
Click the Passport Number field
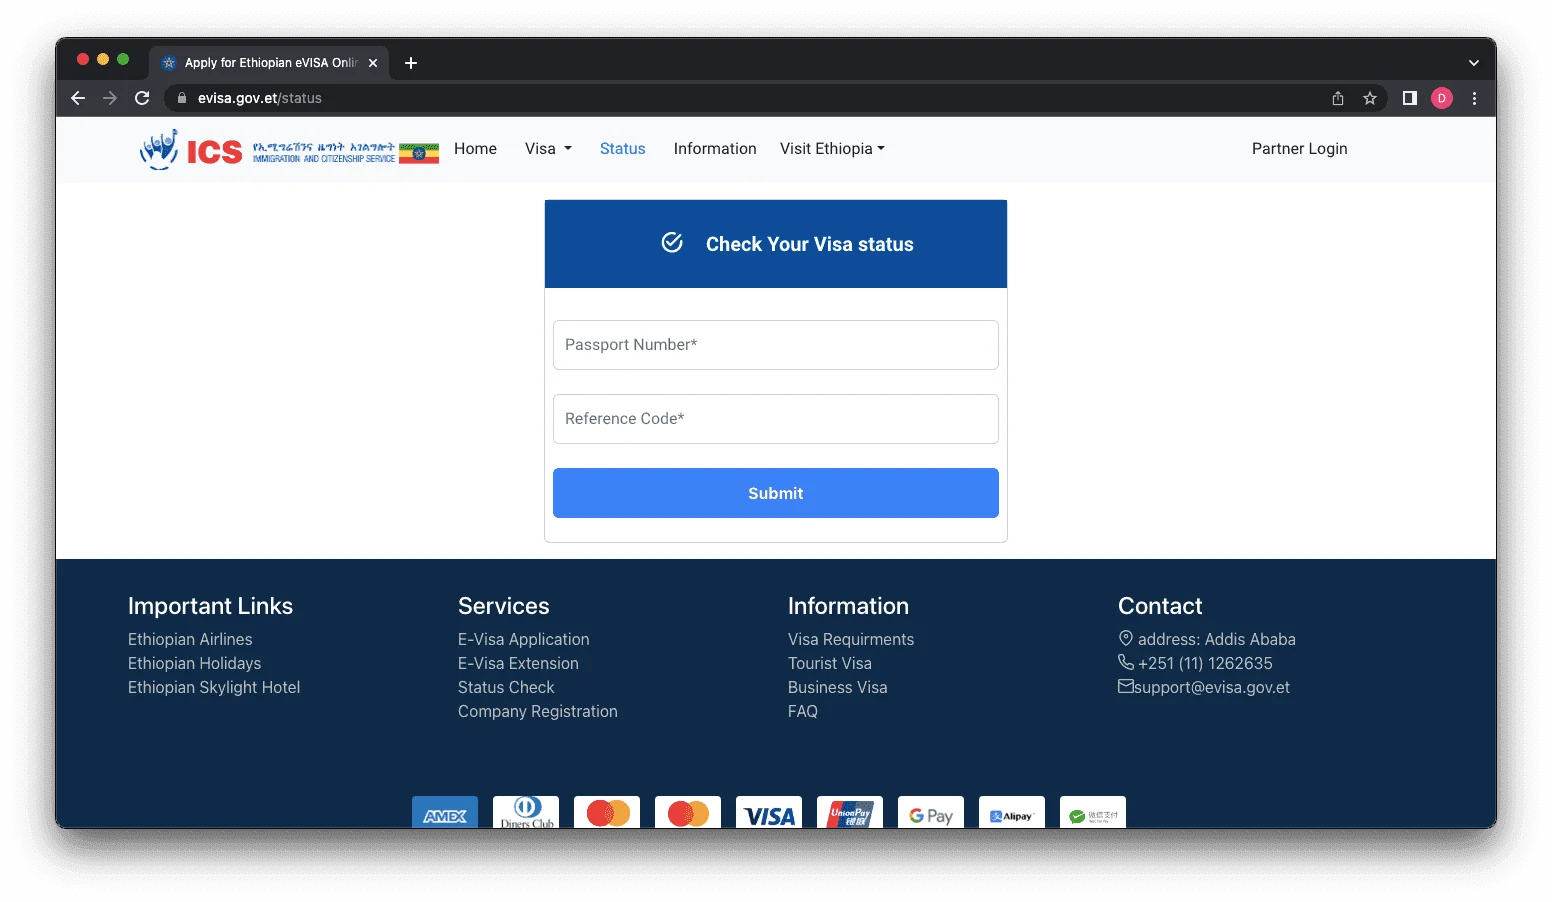775,345
